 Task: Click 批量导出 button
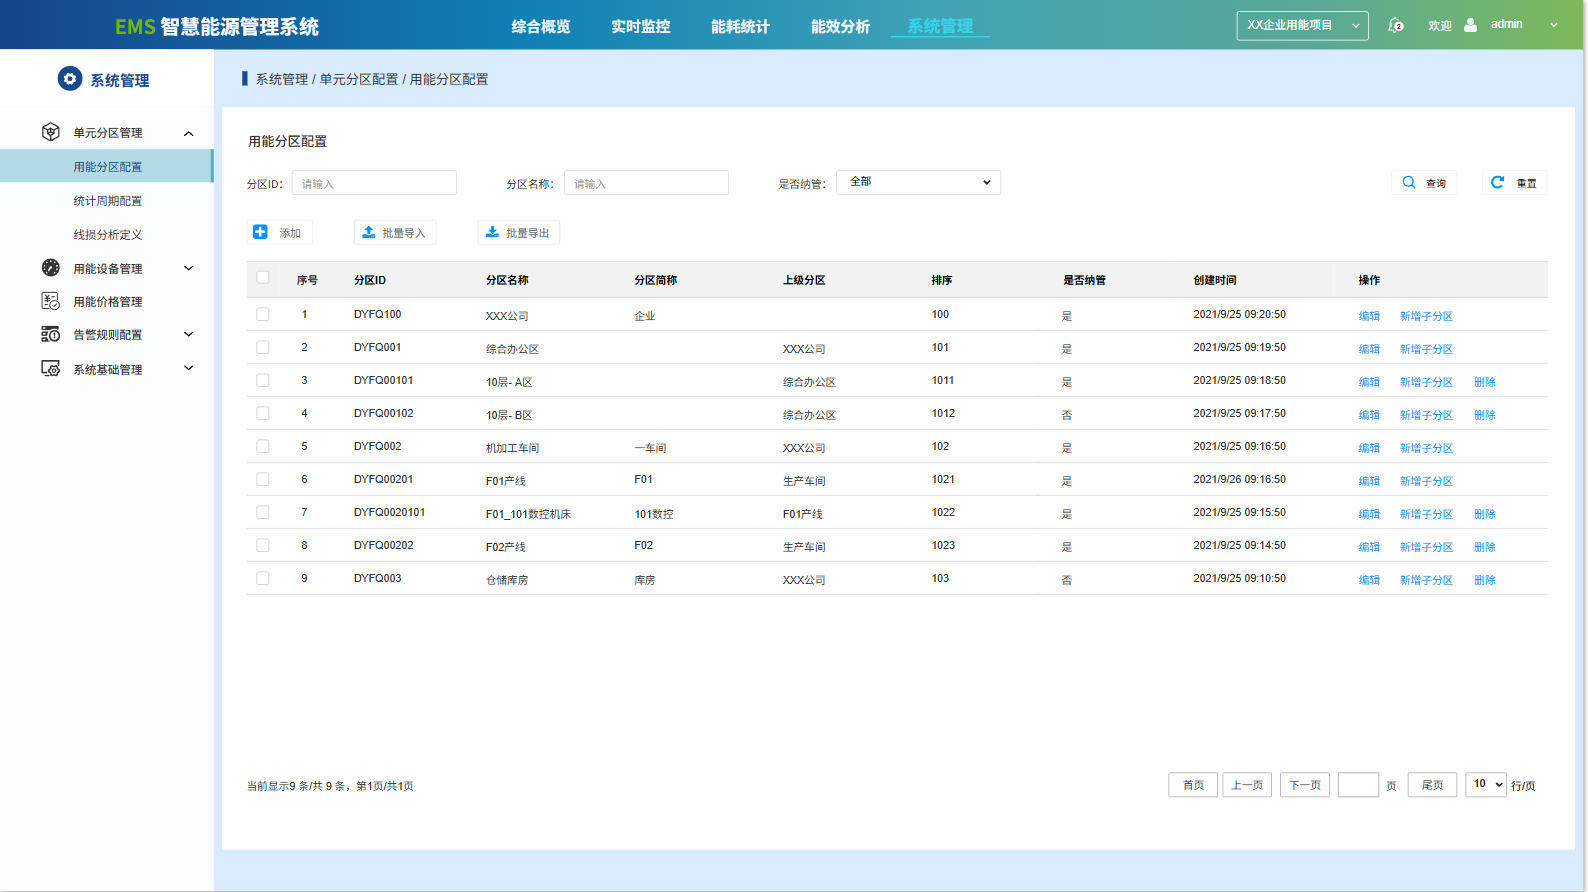tap(518, 233)
